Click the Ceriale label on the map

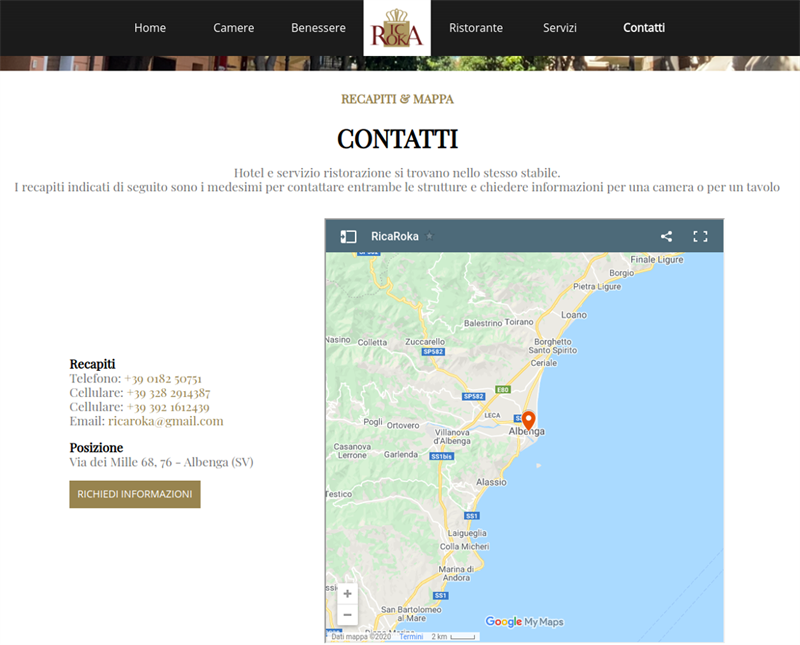click(x=544, y=363)
